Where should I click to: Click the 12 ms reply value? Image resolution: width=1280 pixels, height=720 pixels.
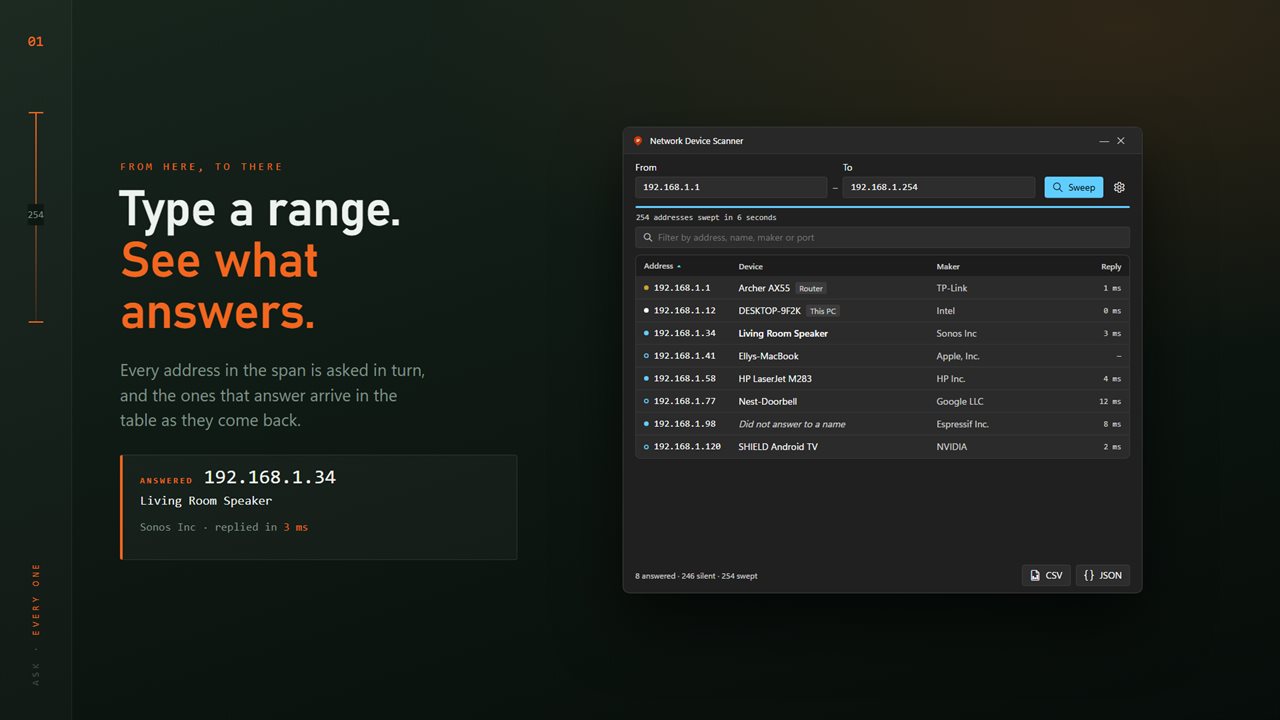[1110, 401]
